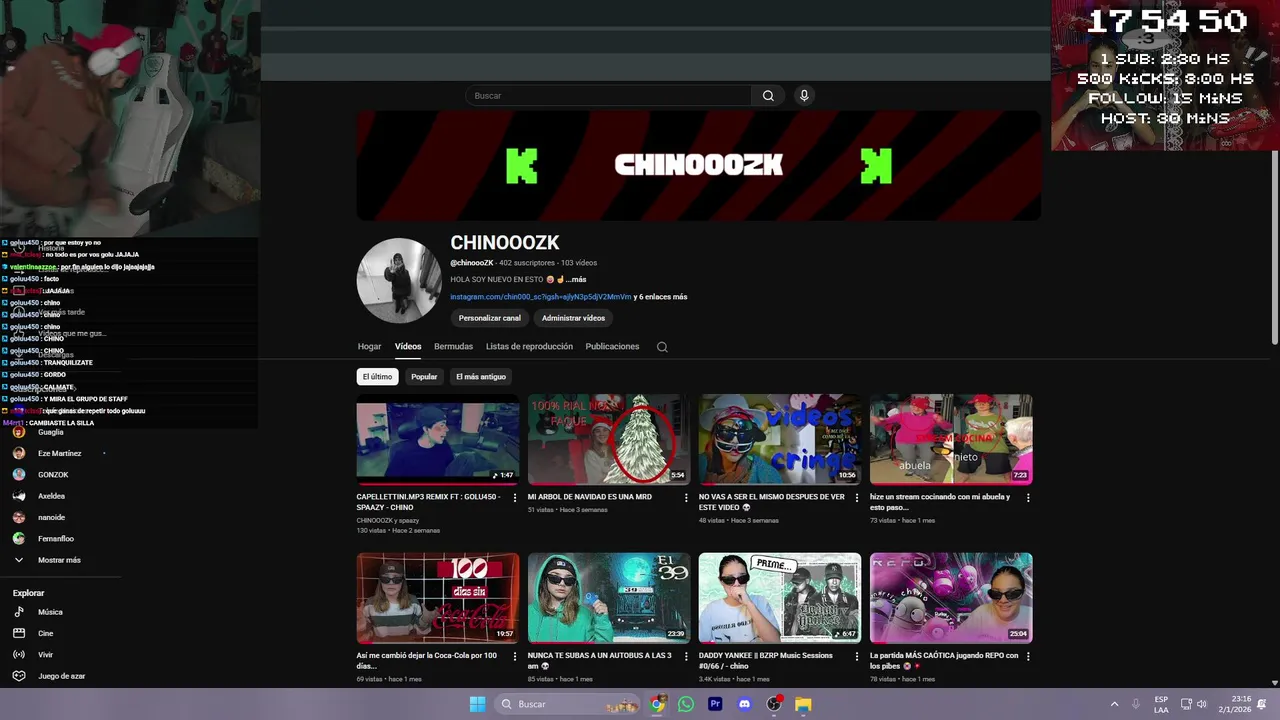Play 100 días sin Coca-Cola thumbnail
Image resolution: width=1280 pixels, height=720 pixels.
click(438, 598)
